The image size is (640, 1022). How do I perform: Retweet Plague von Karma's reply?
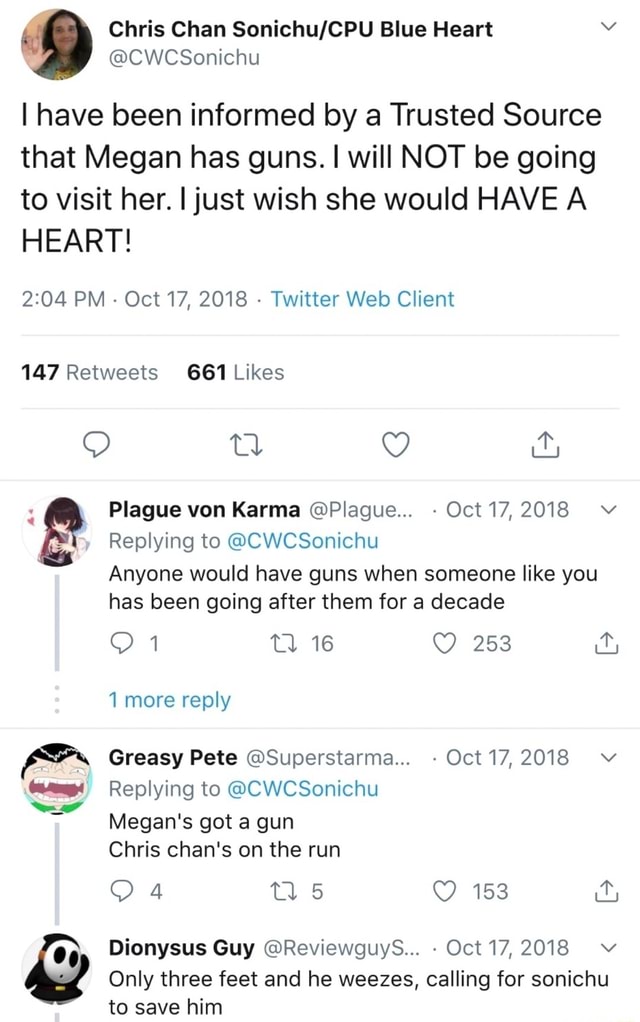click(x=284, y=644)
